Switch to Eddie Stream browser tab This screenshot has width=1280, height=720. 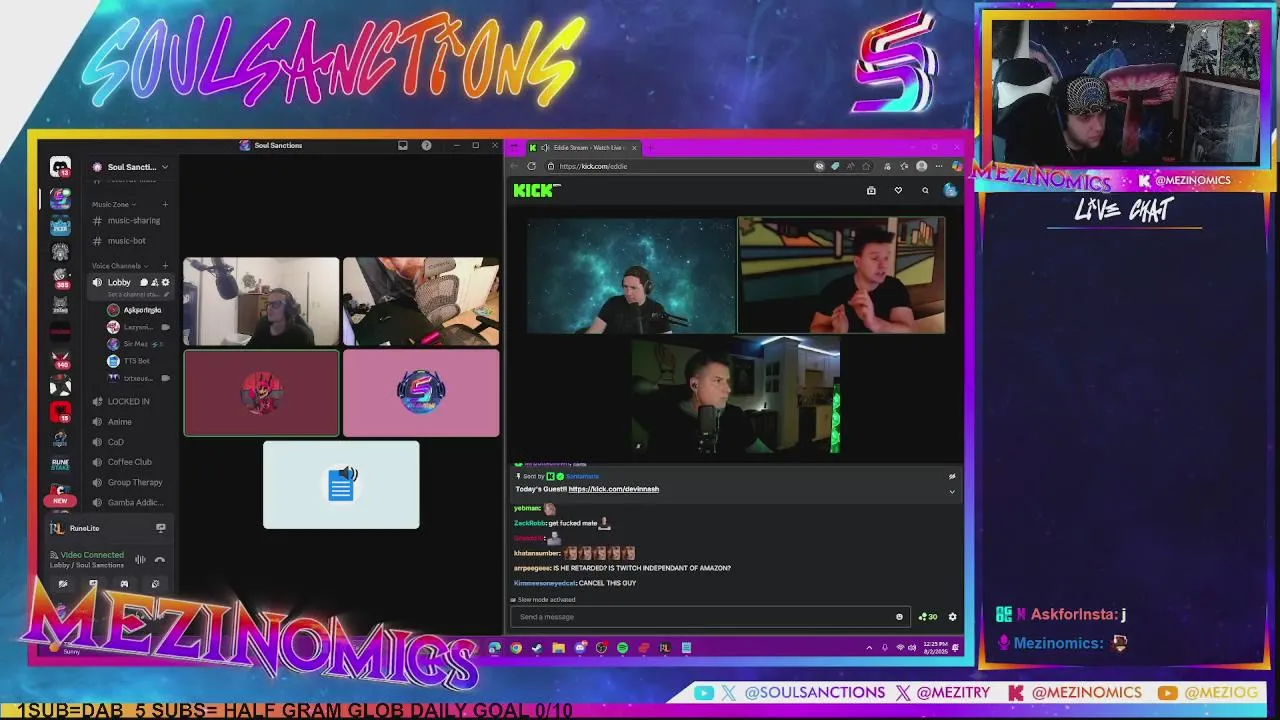pos(583,148)
